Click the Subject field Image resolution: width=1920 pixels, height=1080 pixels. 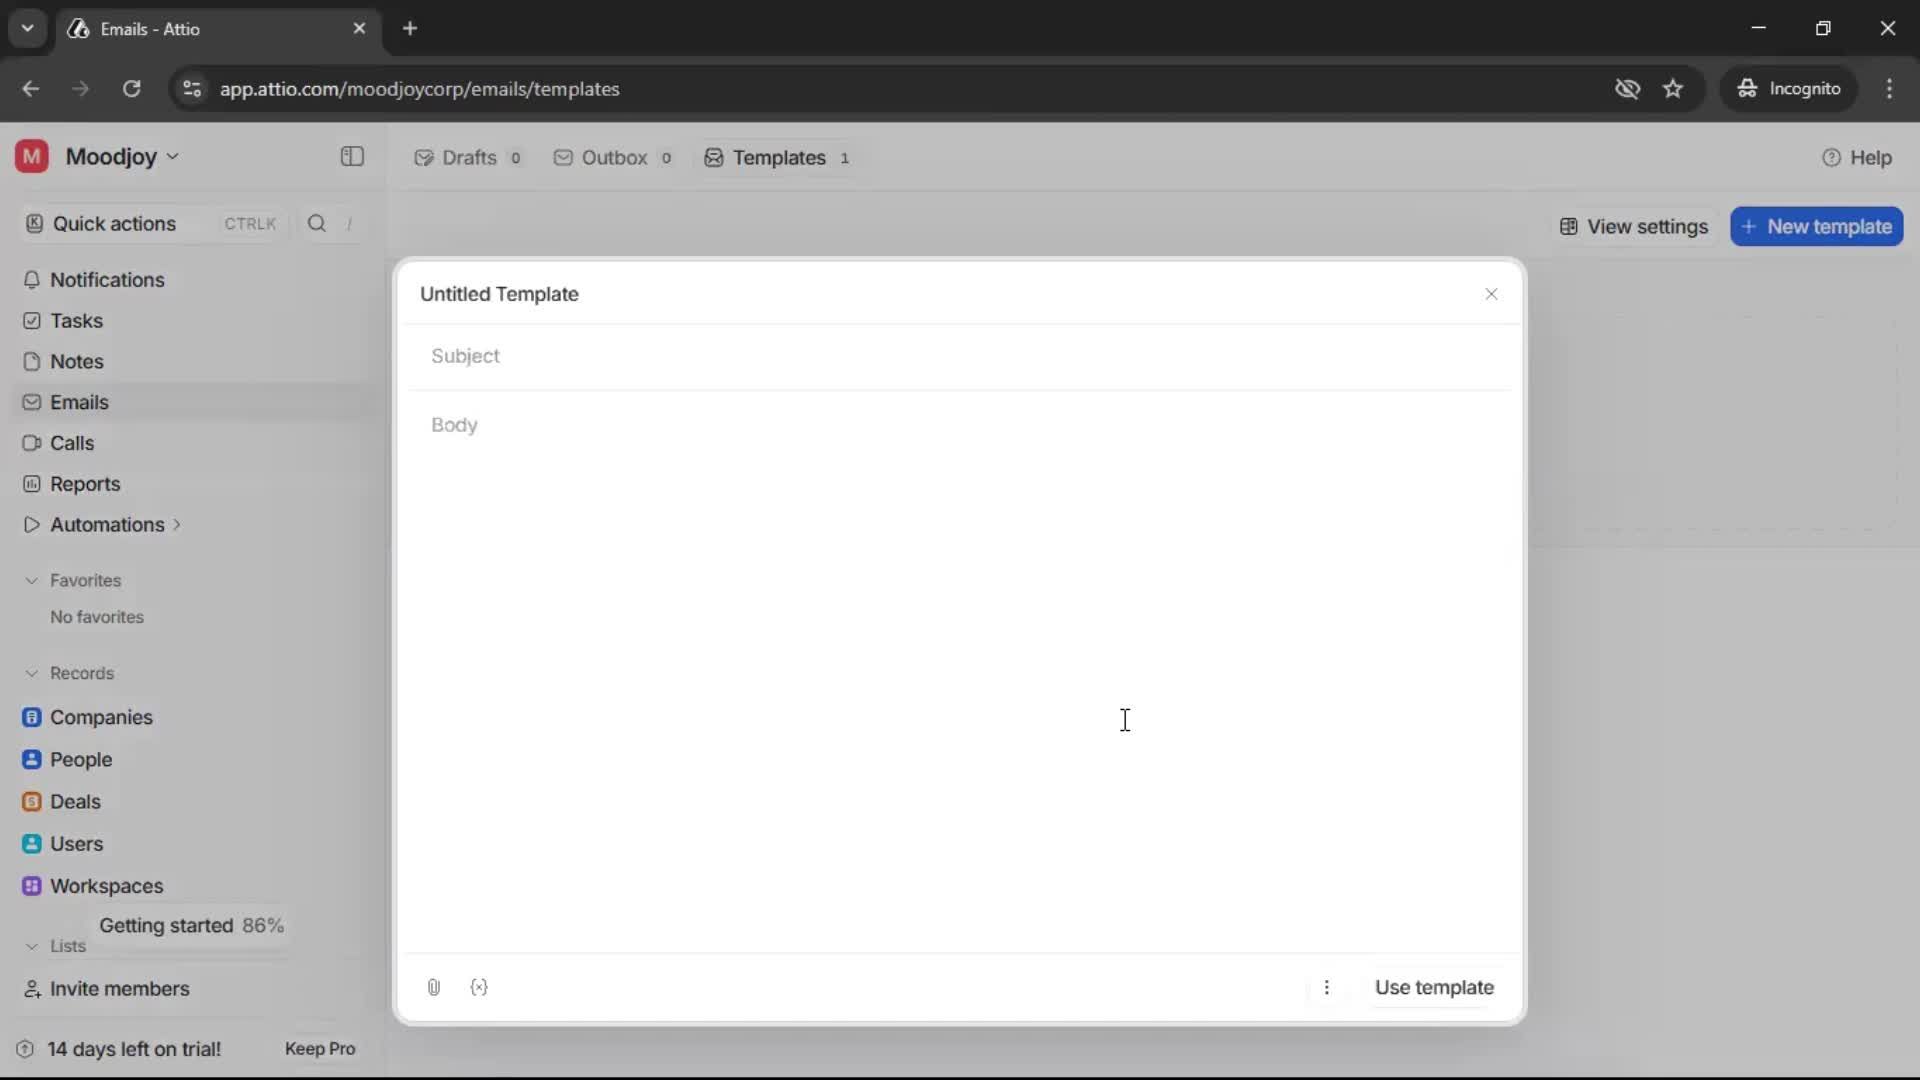click(x=960, y=357)
